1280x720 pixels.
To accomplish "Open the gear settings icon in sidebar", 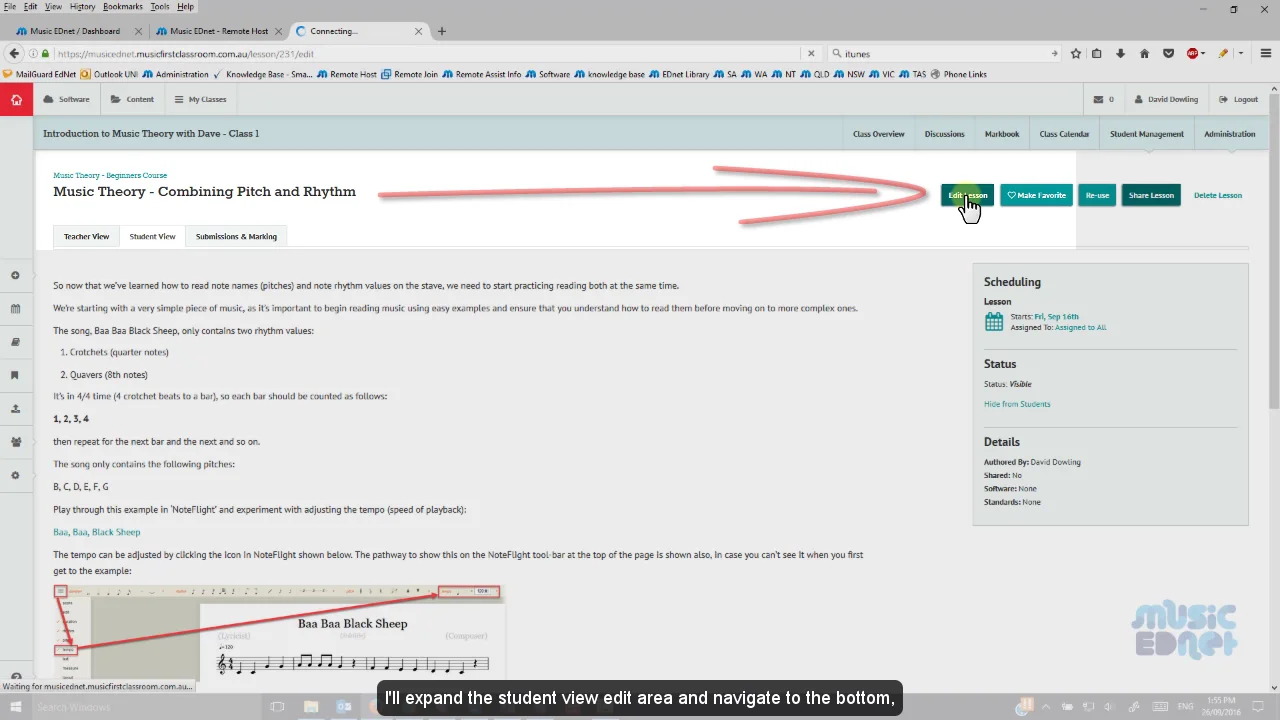I will (15, 475).
